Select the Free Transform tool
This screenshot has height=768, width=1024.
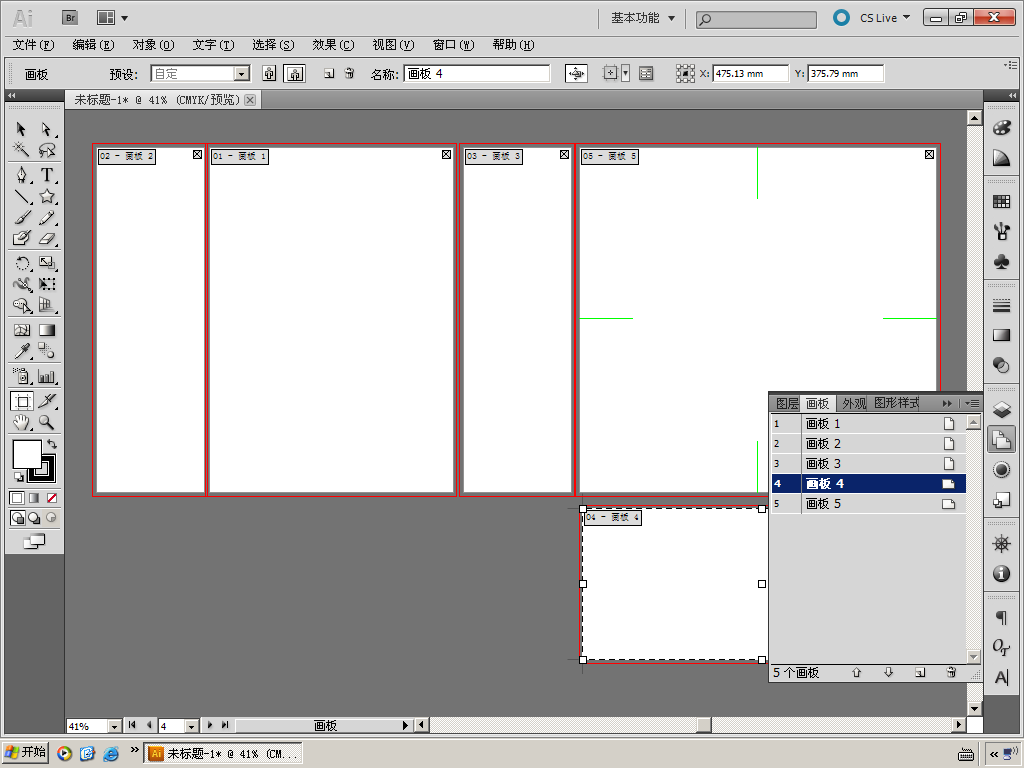[x=46, y=284]
